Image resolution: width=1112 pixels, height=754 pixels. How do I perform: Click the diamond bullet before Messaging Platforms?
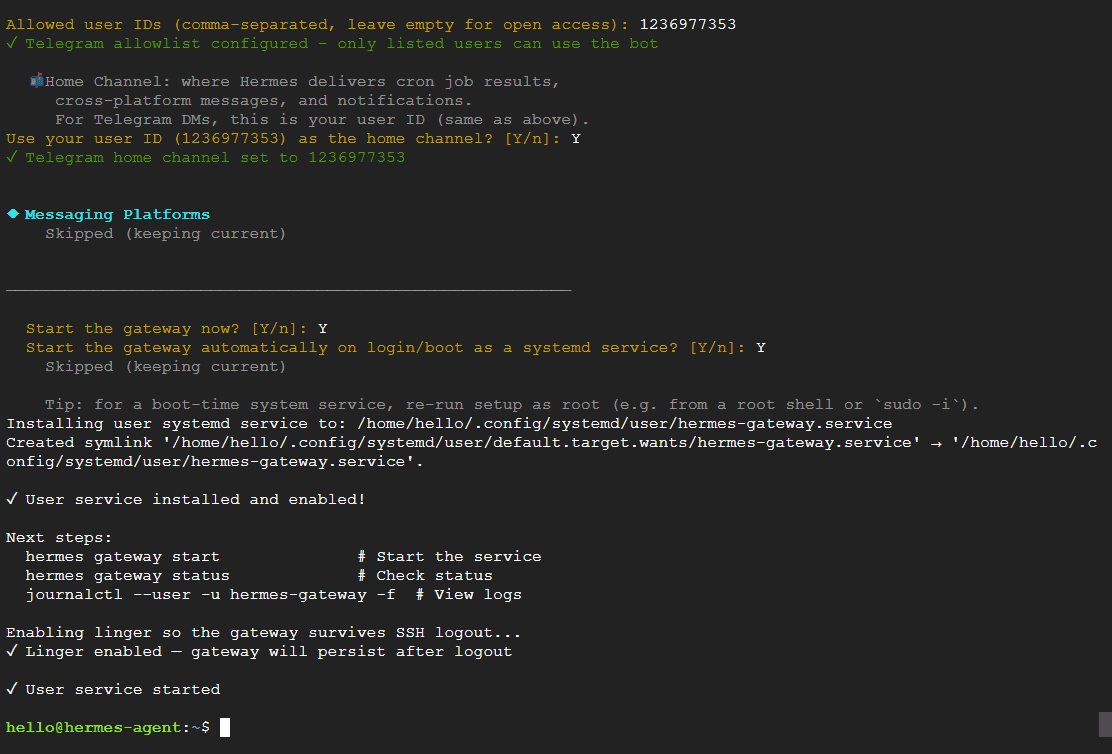(x=13, y=214)
